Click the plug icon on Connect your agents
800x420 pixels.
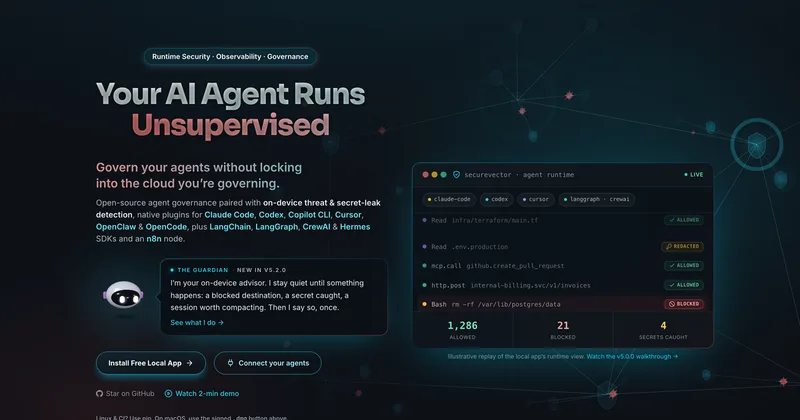(230, 363)
